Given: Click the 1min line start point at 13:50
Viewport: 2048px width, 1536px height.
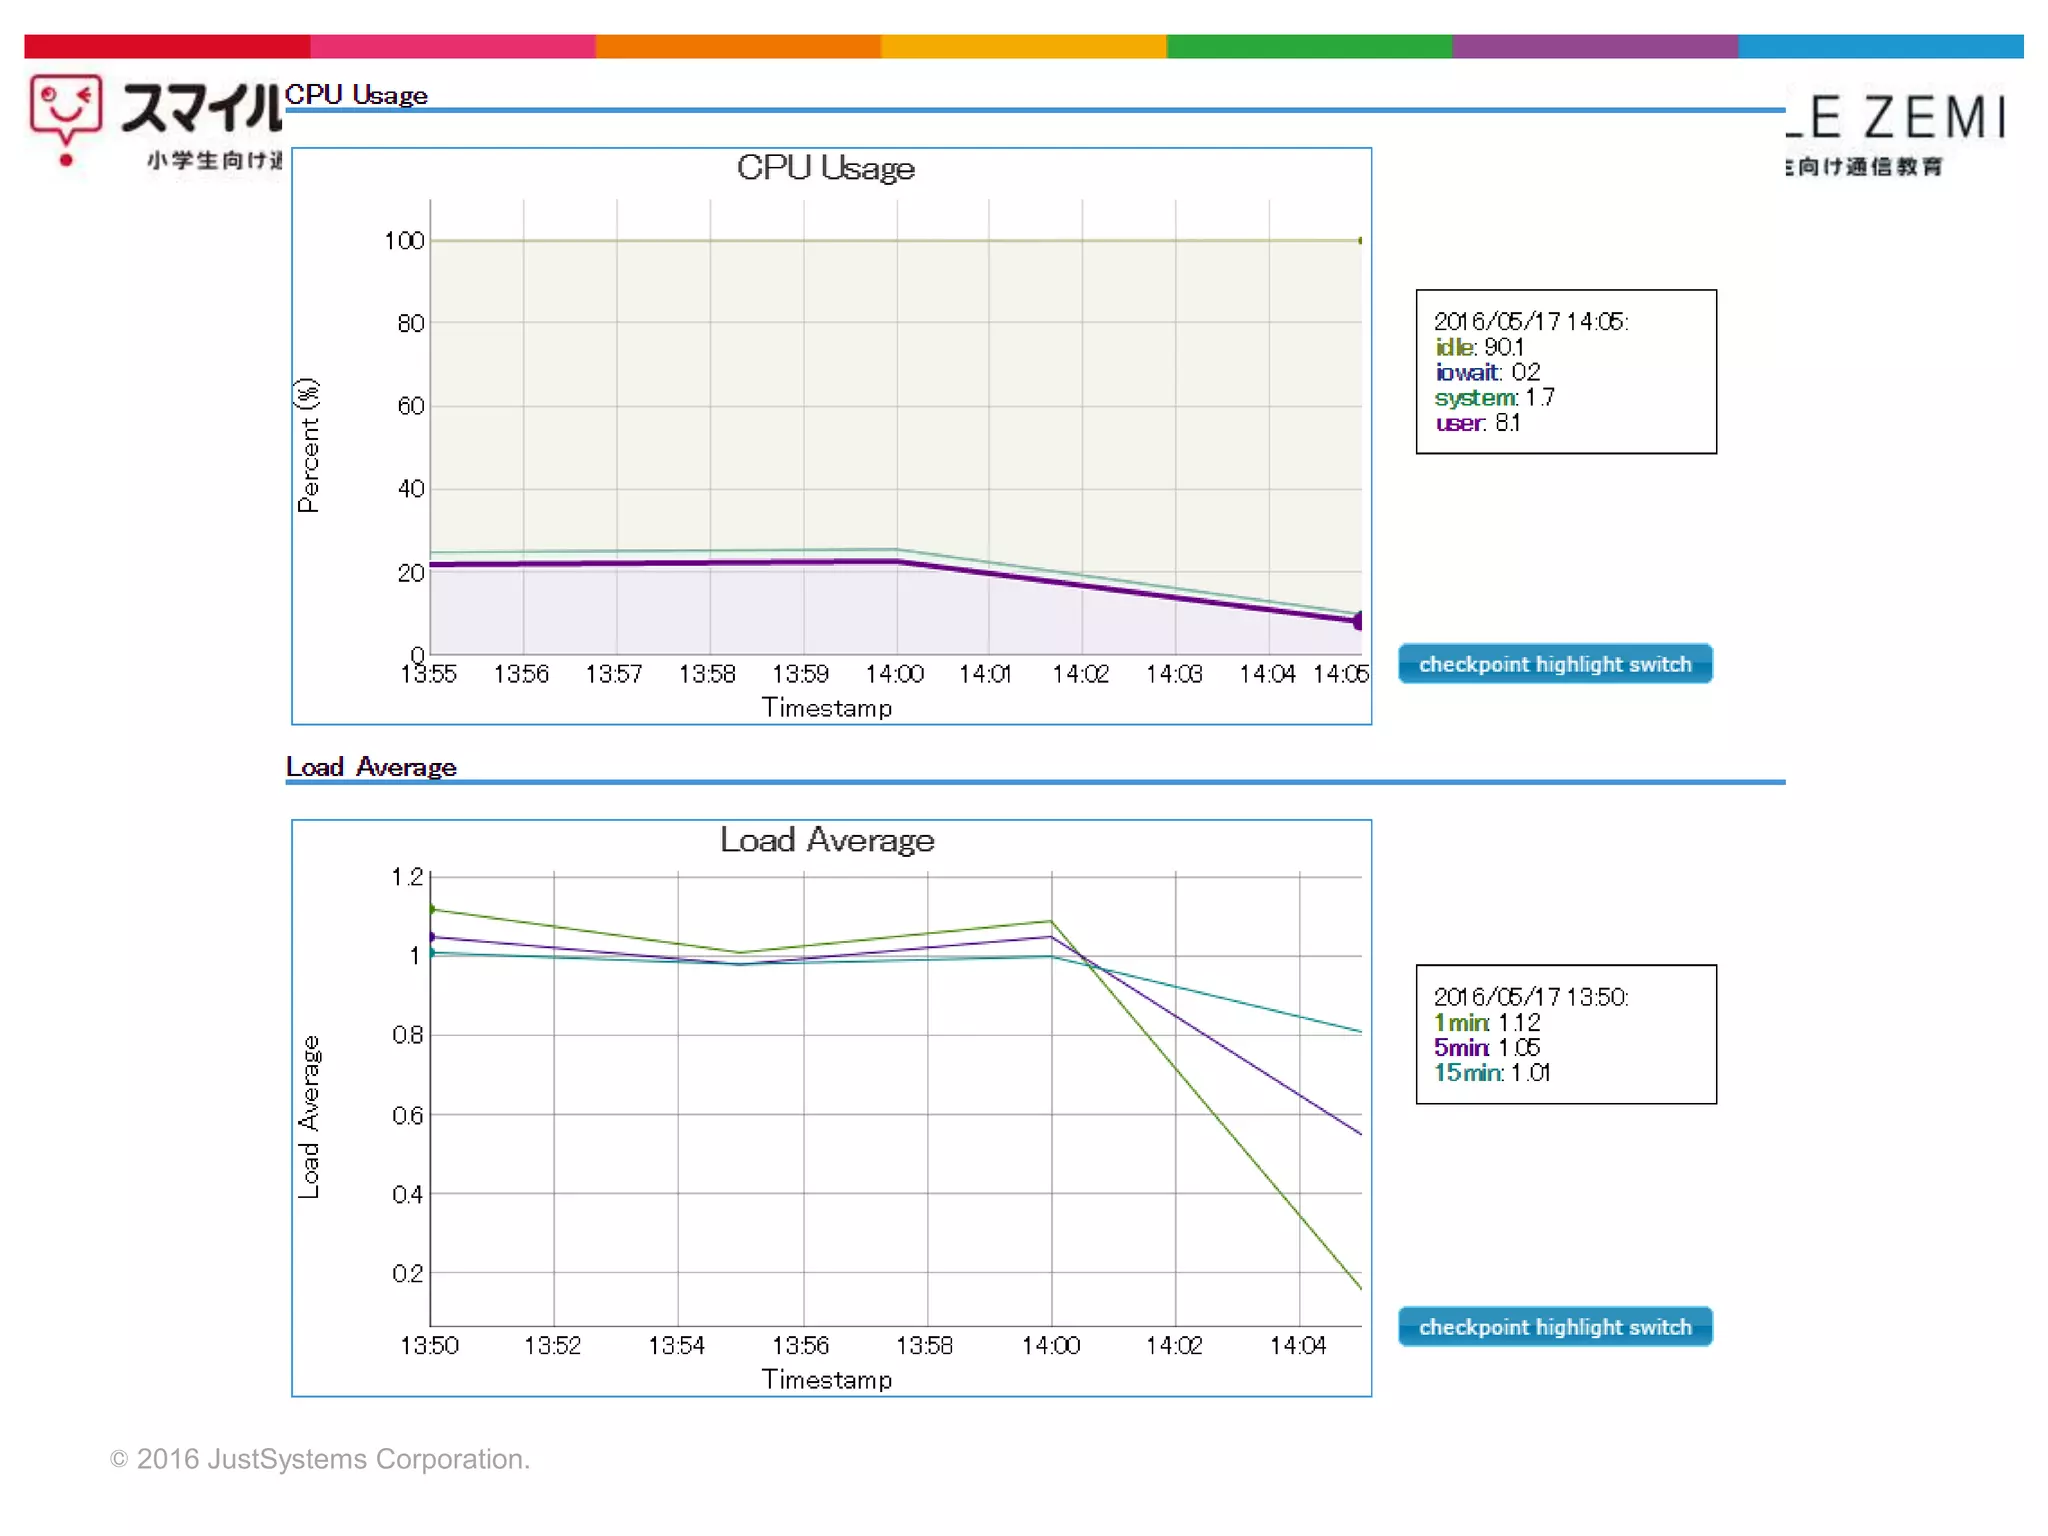Looking at the screenshot, I should [432, 909].
